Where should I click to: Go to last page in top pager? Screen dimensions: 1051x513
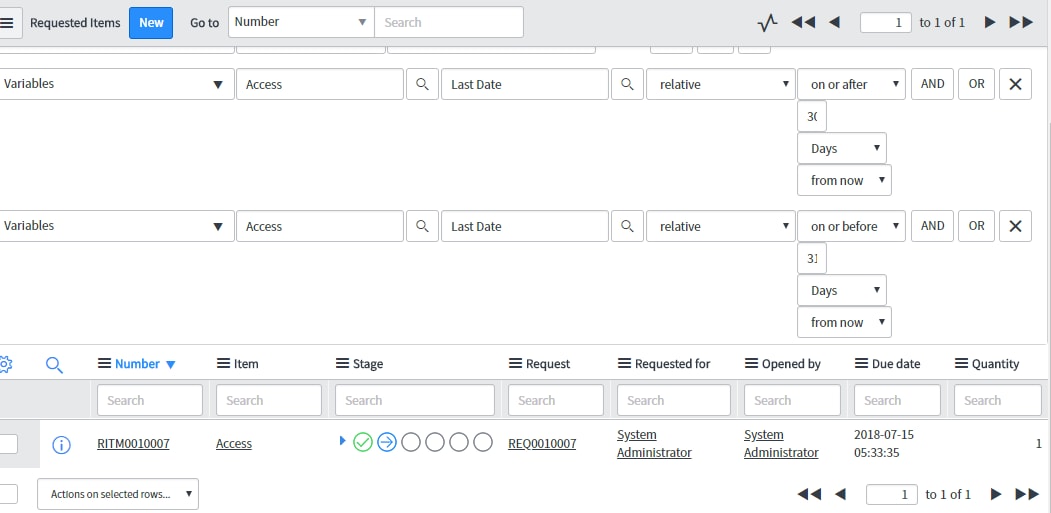coord(1022,23)
